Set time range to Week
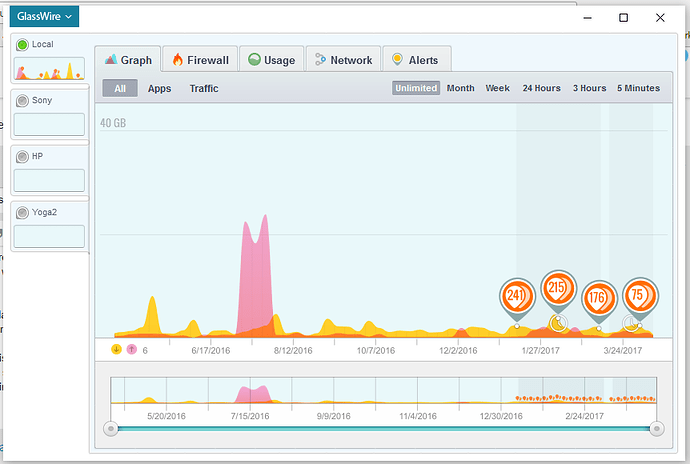The width and height of the screenshot is (690, 464). point(497,88)
